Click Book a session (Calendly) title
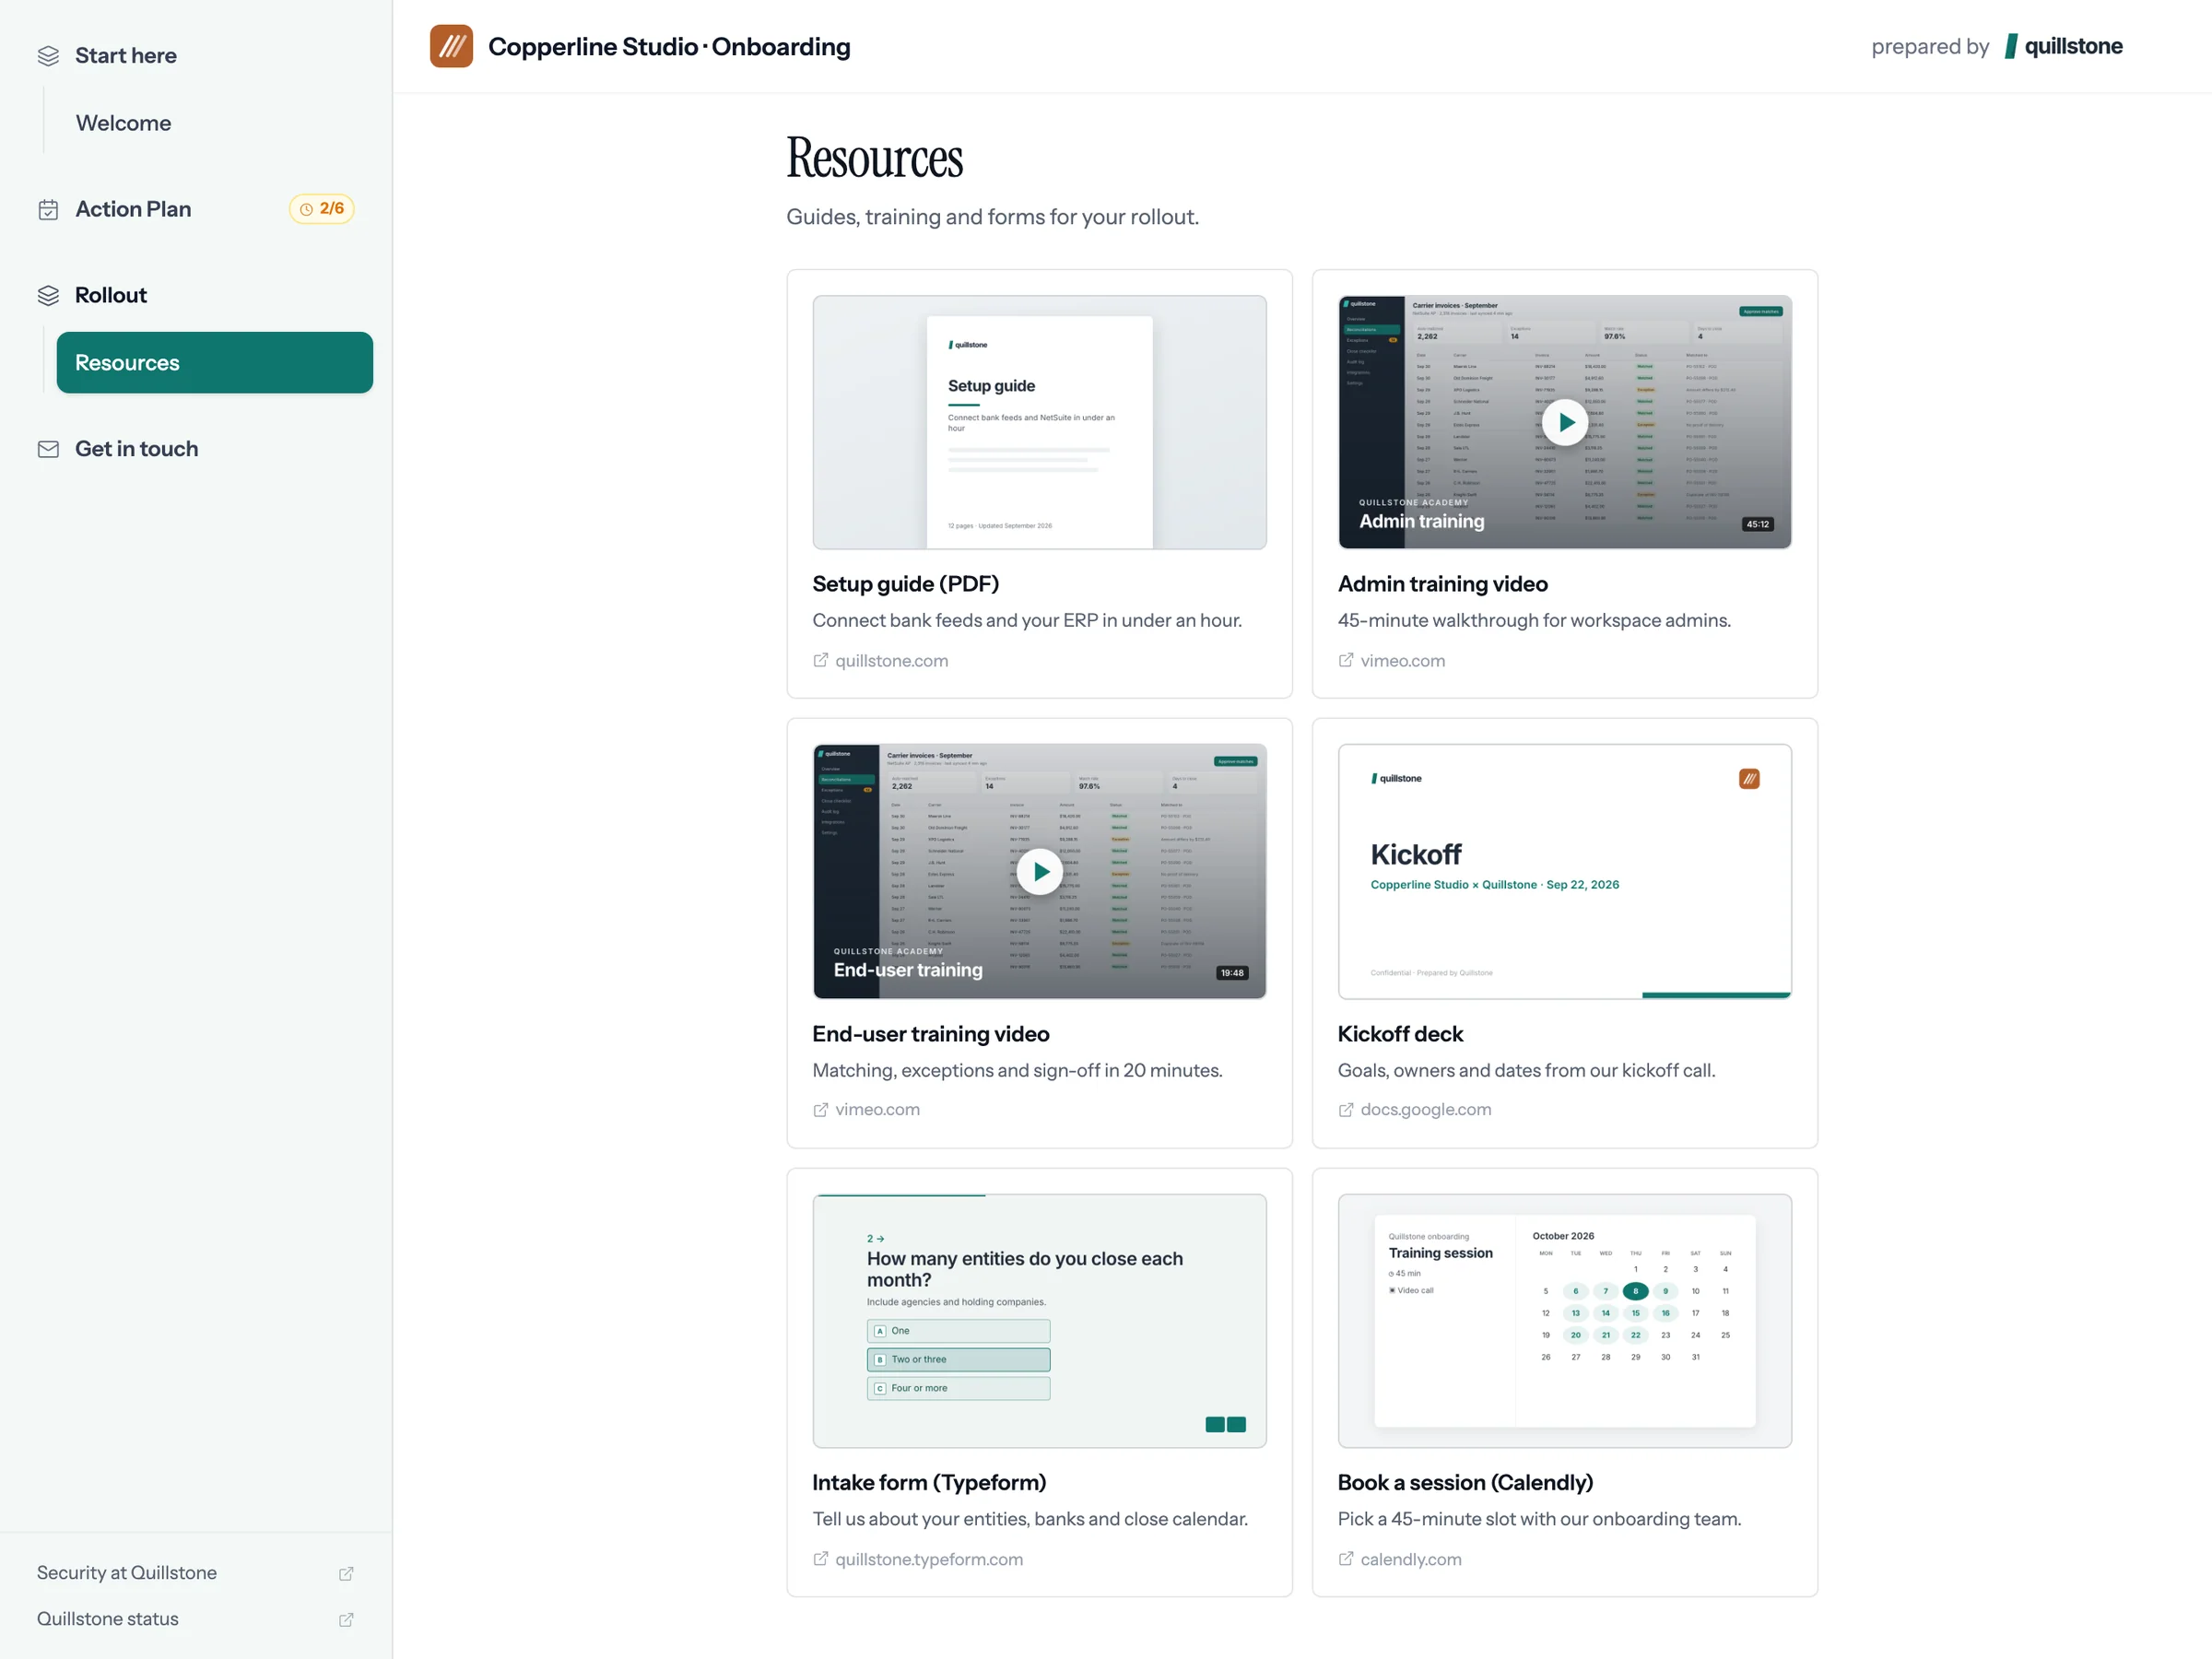This screenshot has width=2212, height=1659. tap(1466, 1482)
